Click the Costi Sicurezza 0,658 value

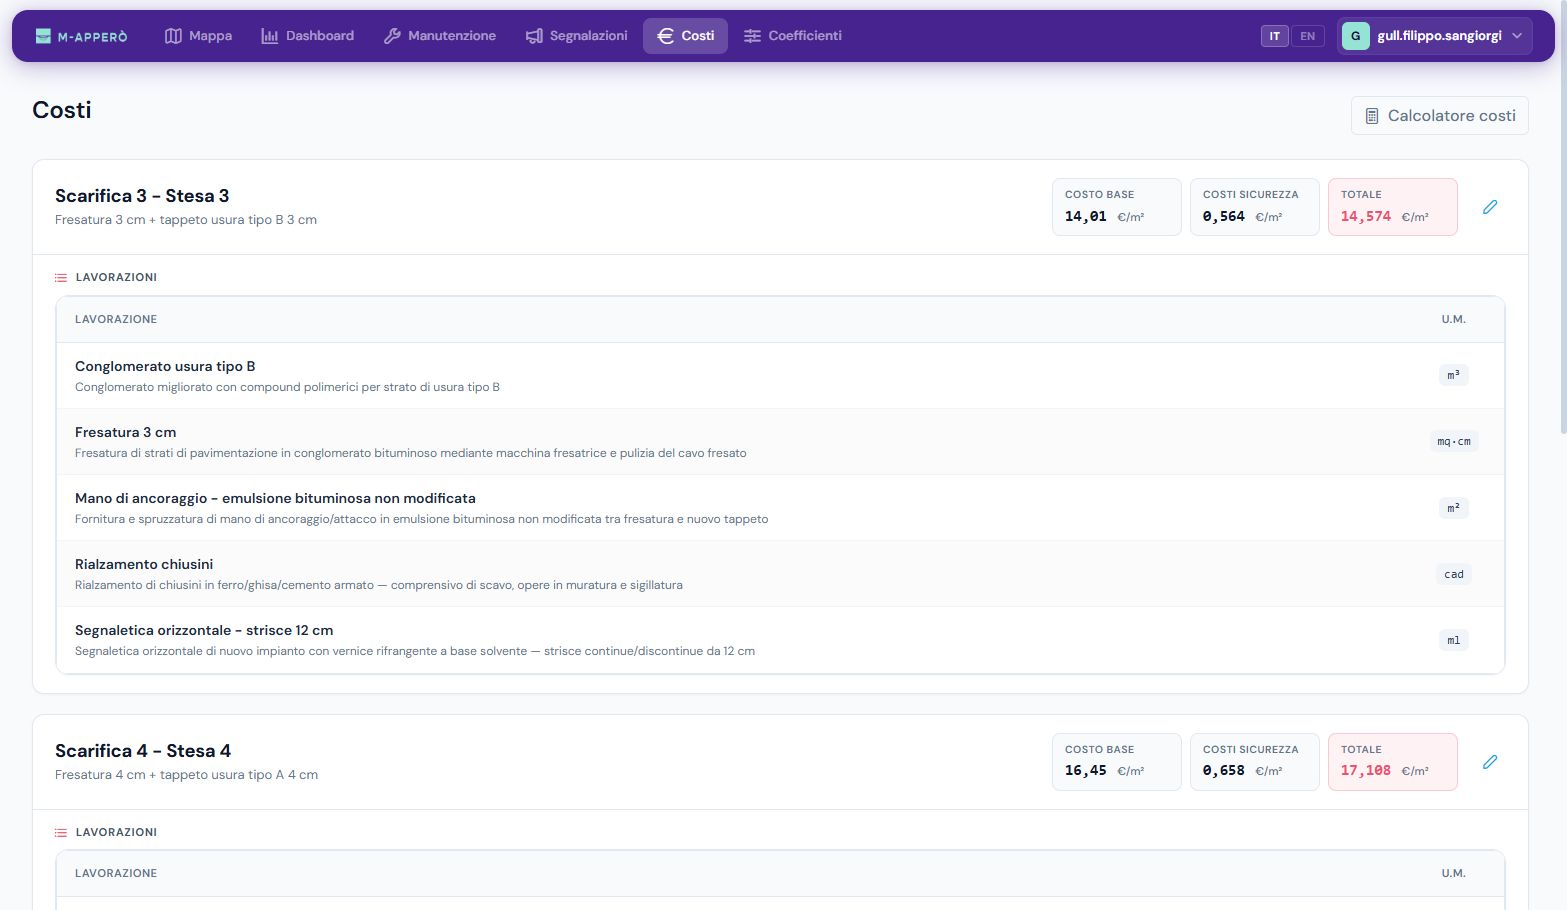[x=1224, y=771]
